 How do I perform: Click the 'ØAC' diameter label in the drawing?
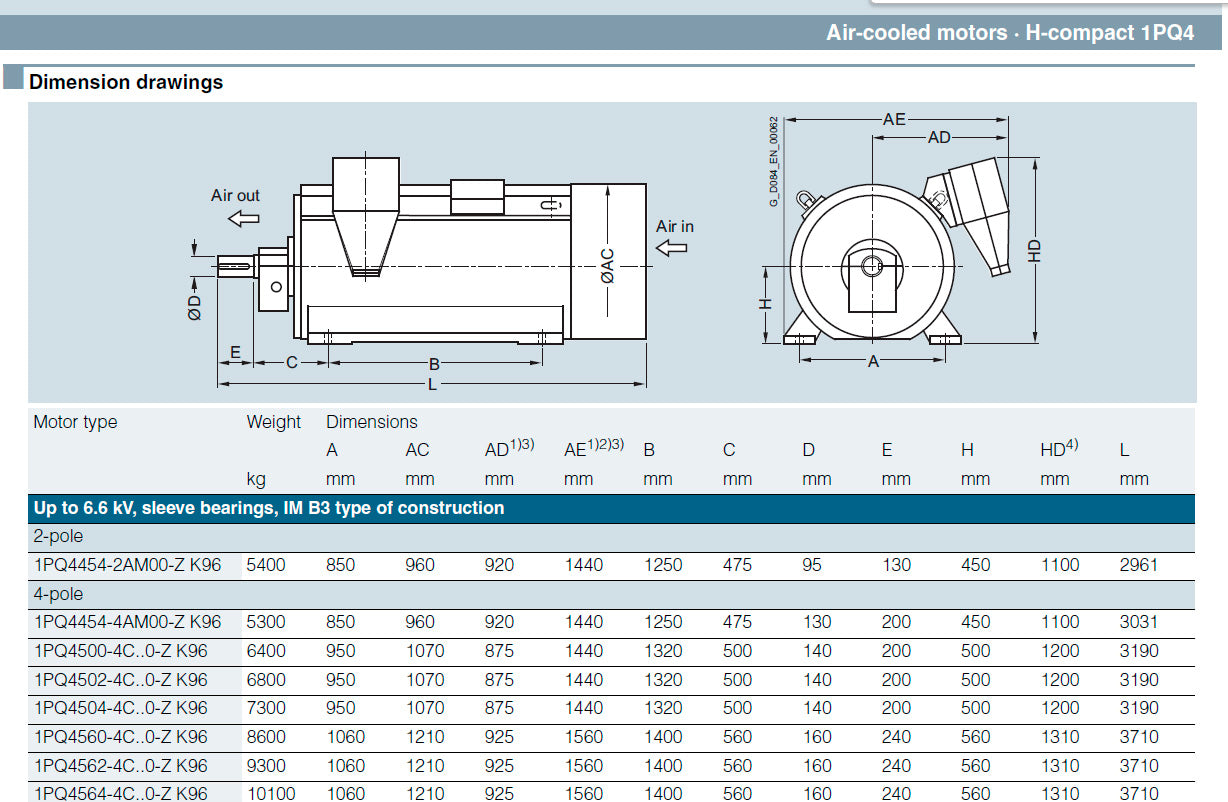click(608, 266)
